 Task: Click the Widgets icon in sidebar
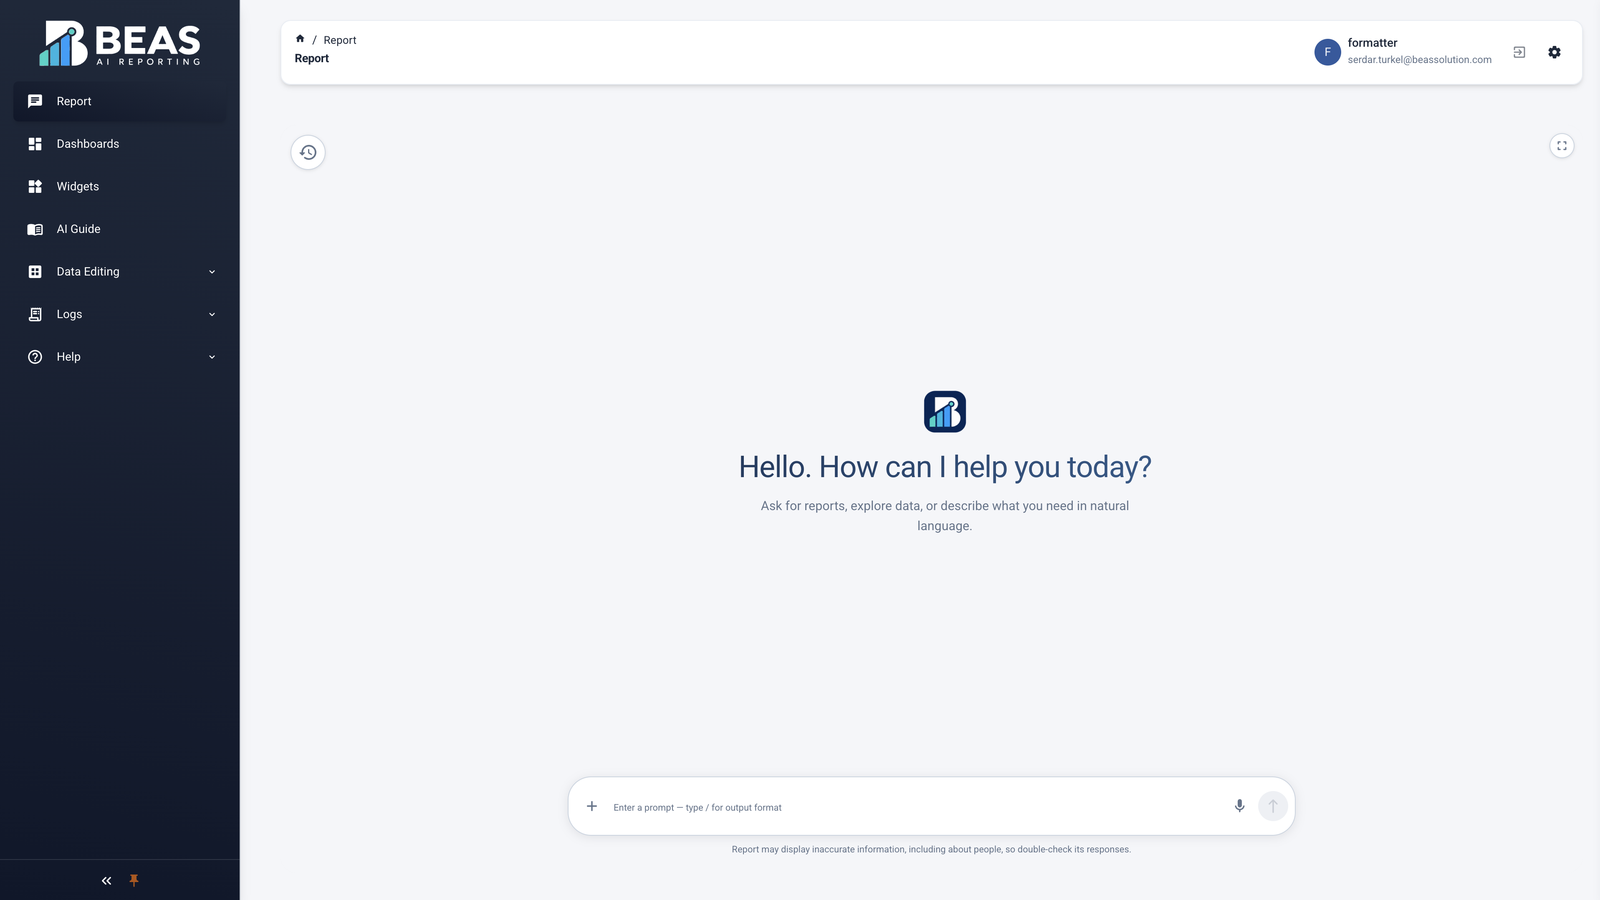pyautogui.click(x=35, y=187)
